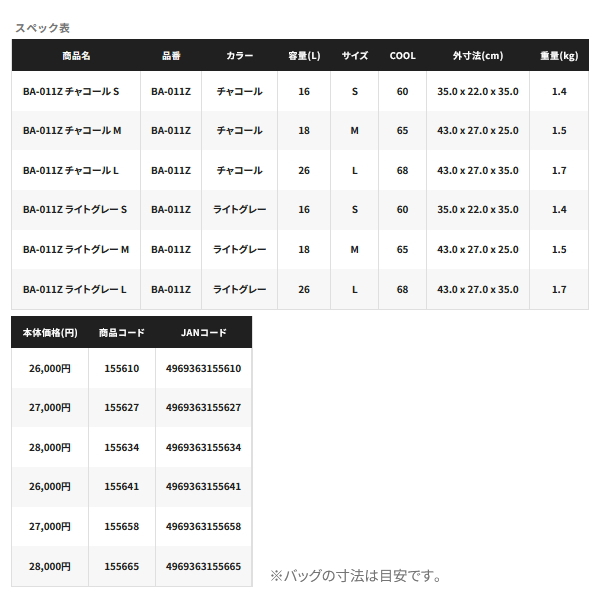Screen dimensions: 600x600
Task: Click the カラー column header
Action: point(240,56)
